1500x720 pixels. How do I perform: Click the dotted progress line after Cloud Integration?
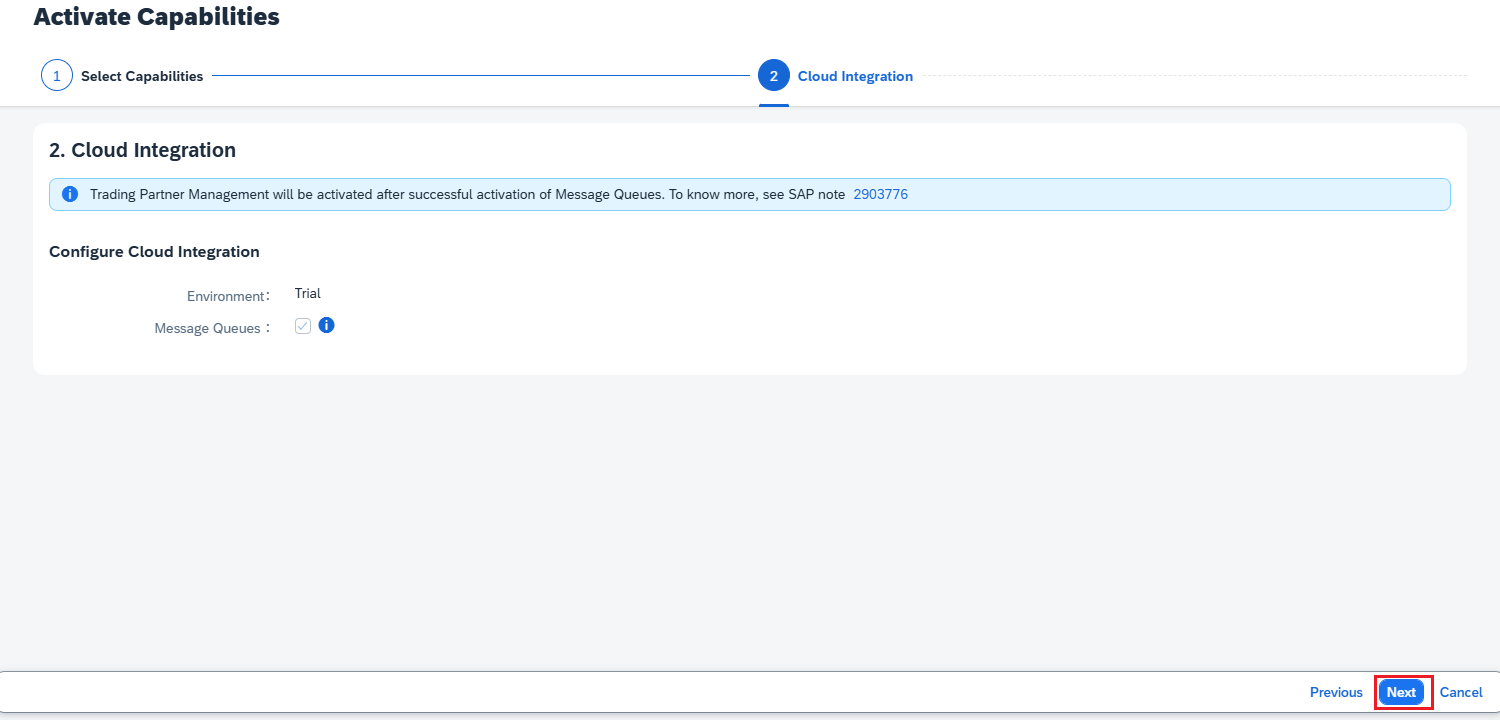(1190, 76)
